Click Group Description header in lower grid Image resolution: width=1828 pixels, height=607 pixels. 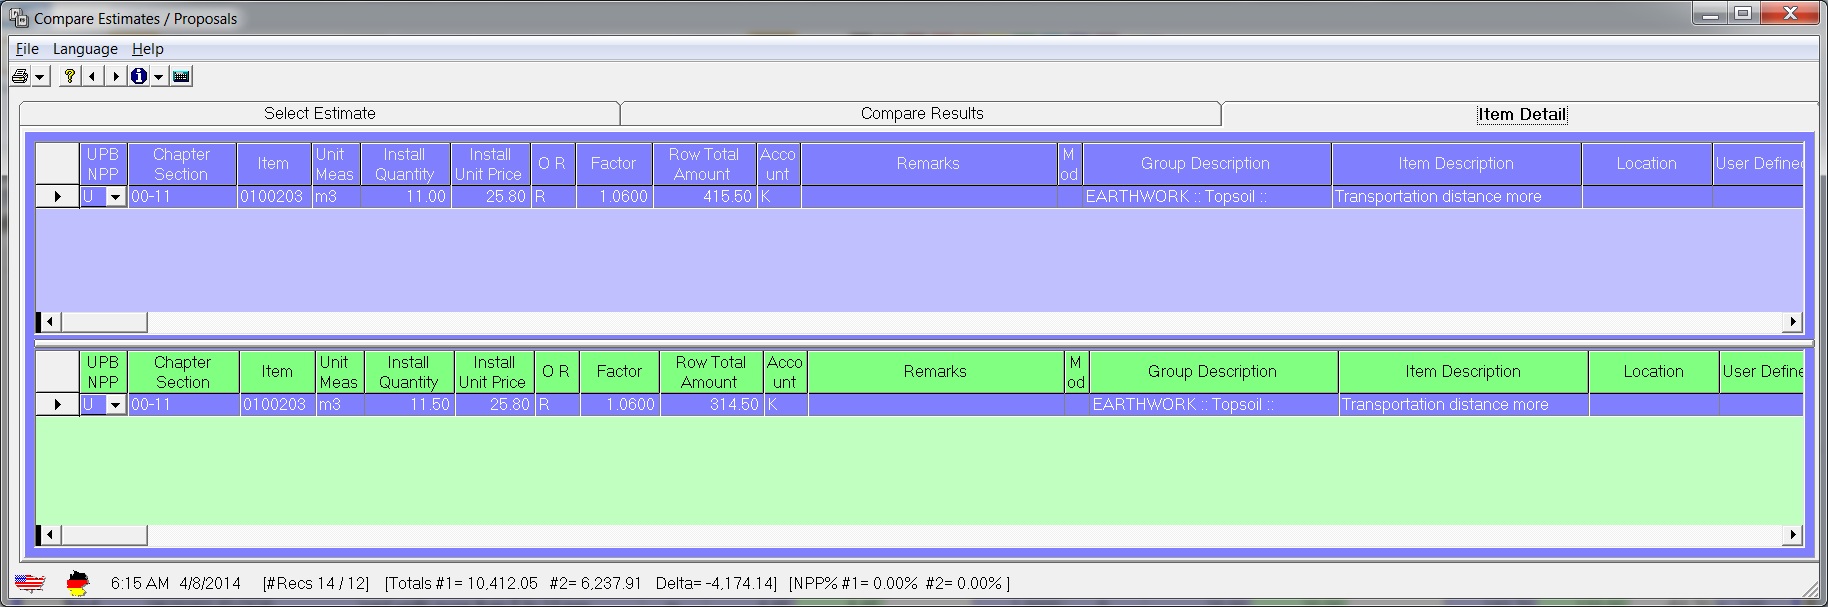coord(1212,372)
